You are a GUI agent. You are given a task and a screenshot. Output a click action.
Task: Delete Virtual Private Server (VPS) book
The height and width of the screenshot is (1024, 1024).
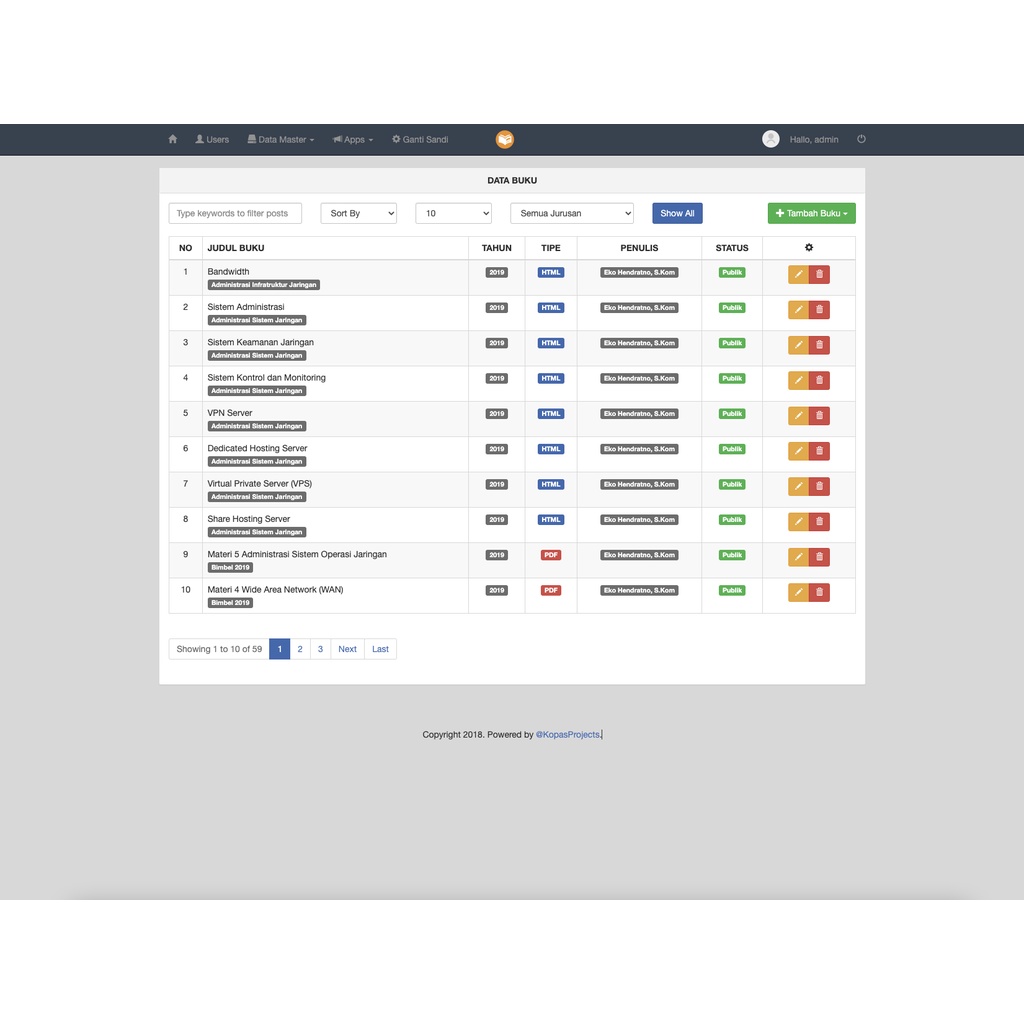tap(819, 486)
